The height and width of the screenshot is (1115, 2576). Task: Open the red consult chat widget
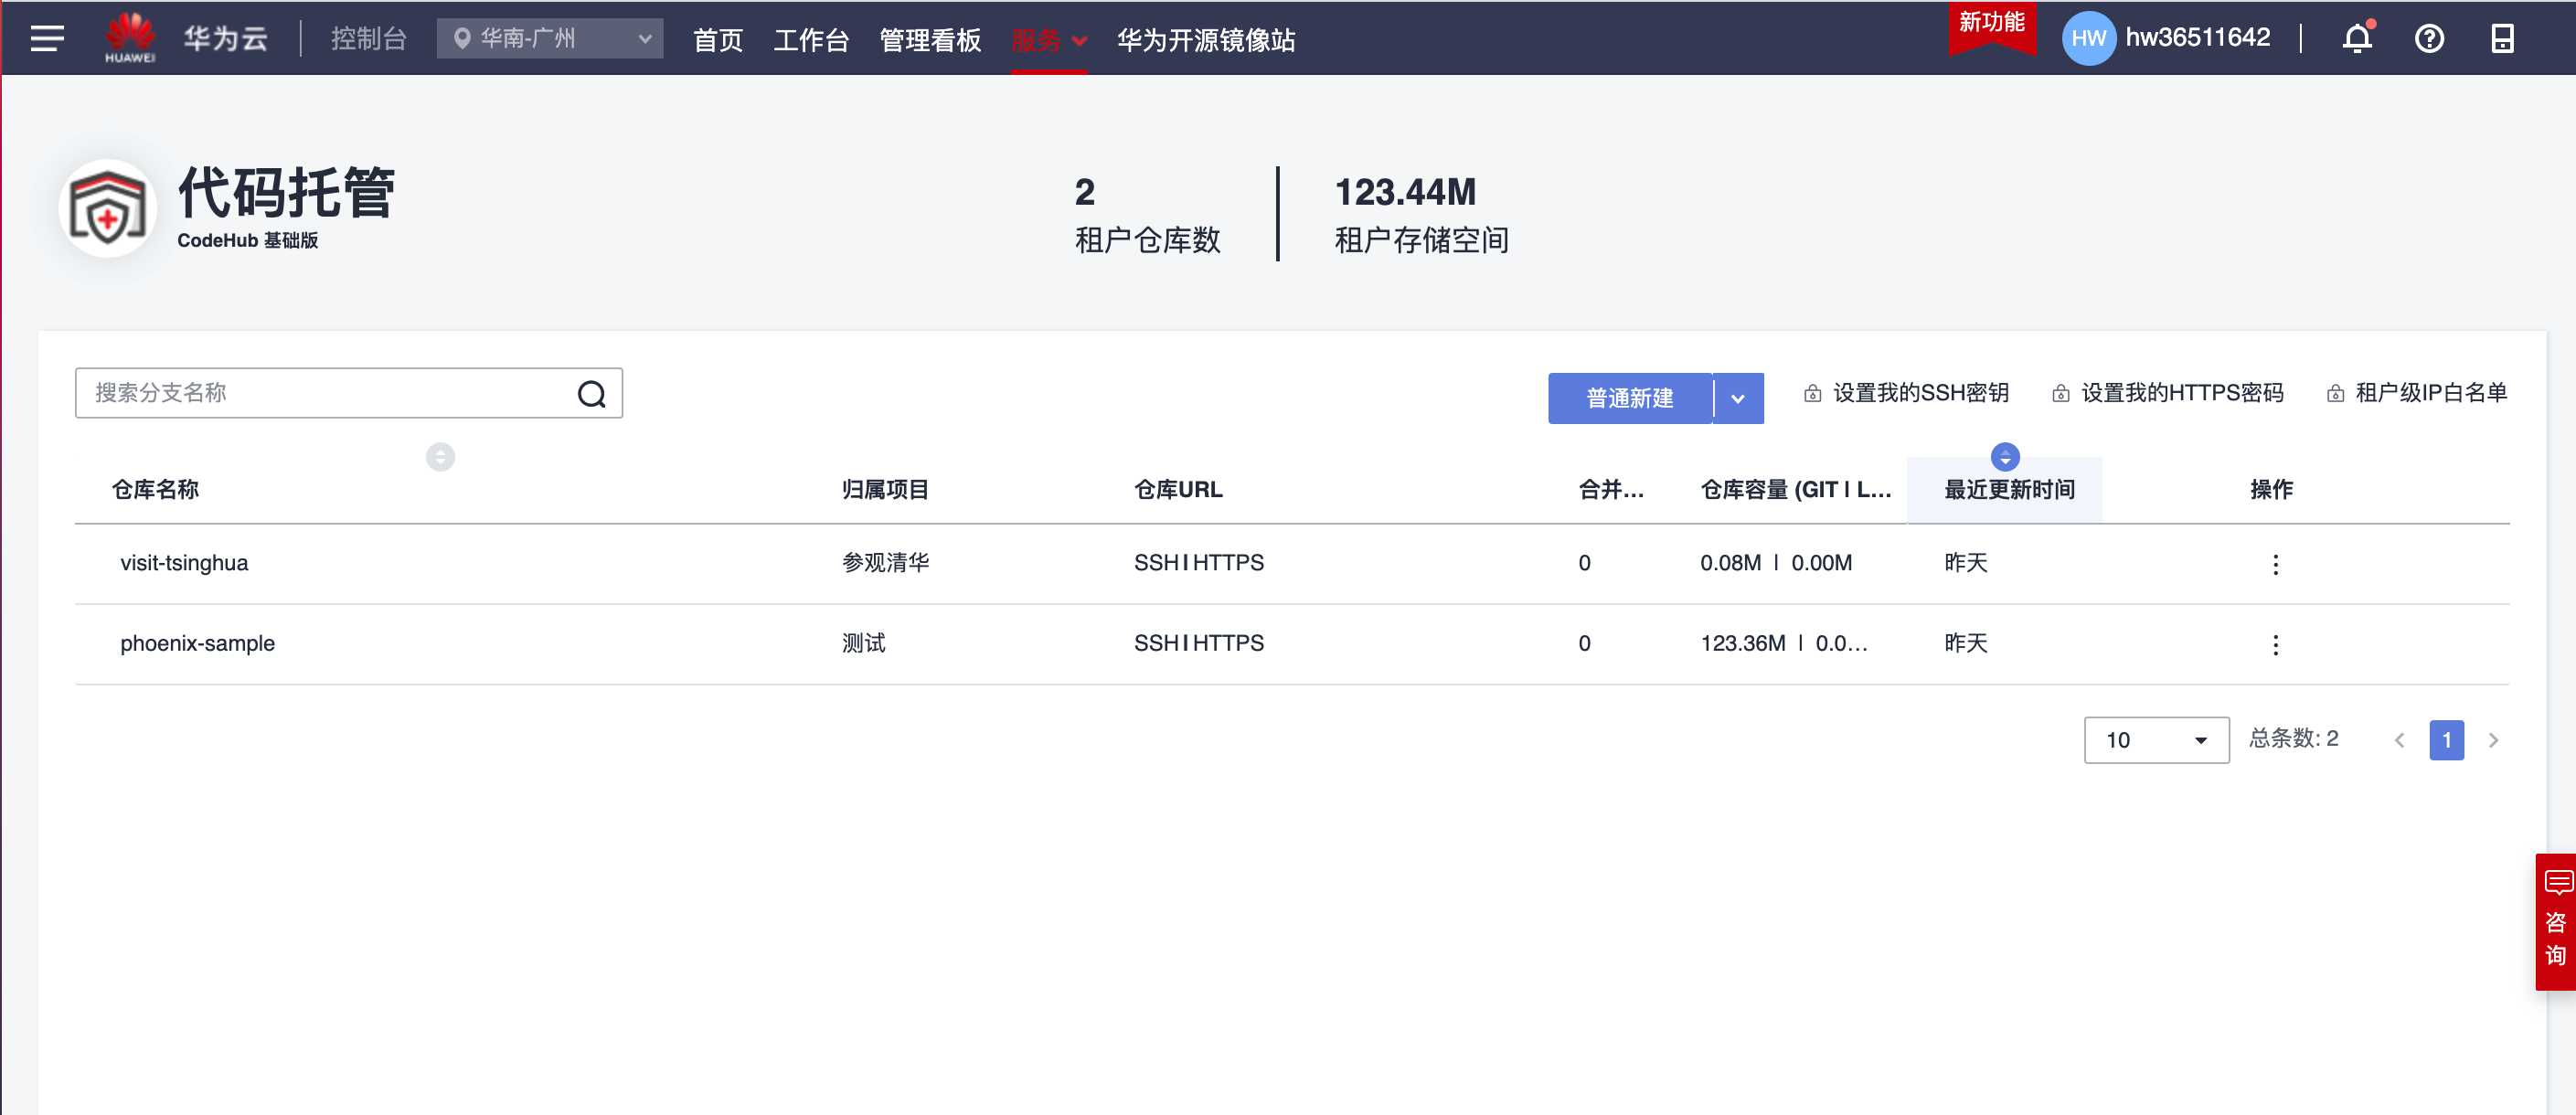pyautogui.click(x=2556, y=921)
